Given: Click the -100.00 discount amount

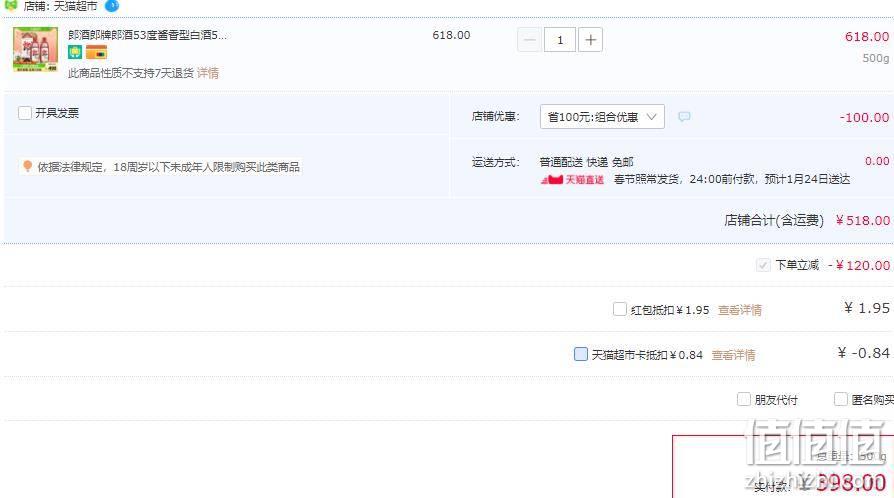Looking at the screenshot, I should click(x=864, y=118).
